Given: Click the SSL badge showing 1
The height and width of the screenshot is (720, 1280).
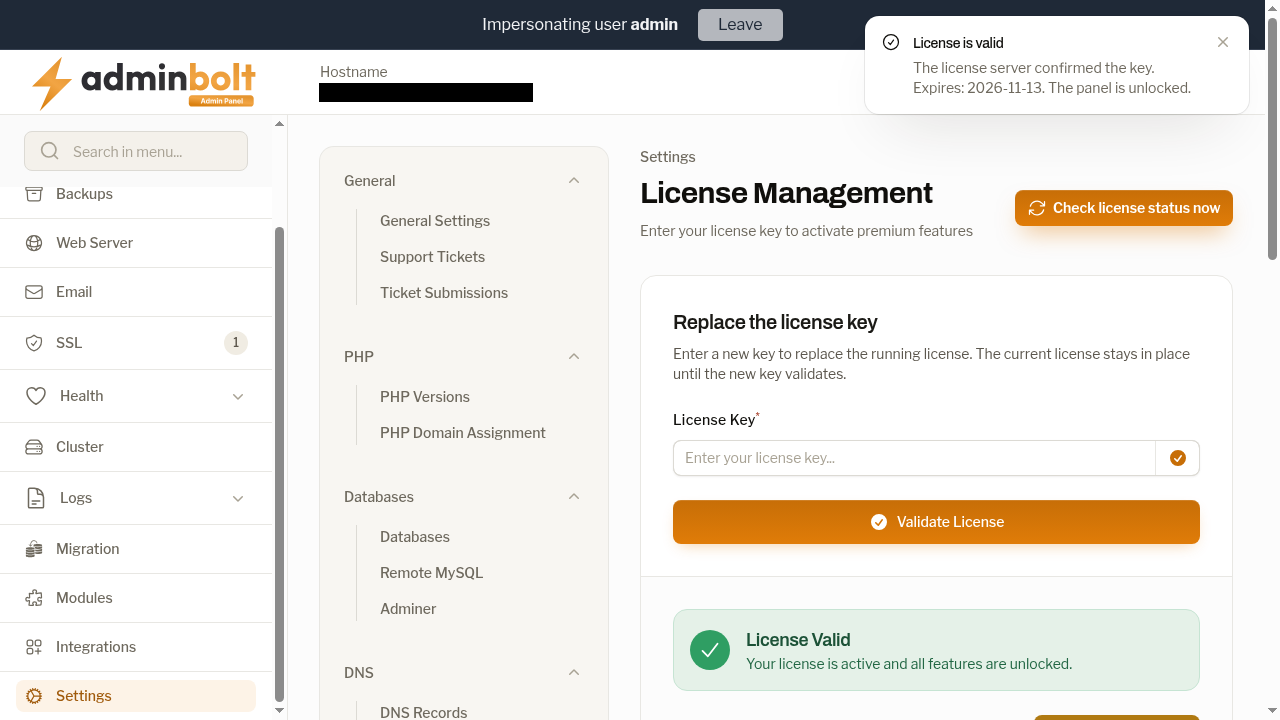Looking at the screenshot, I should pos(236,343).
